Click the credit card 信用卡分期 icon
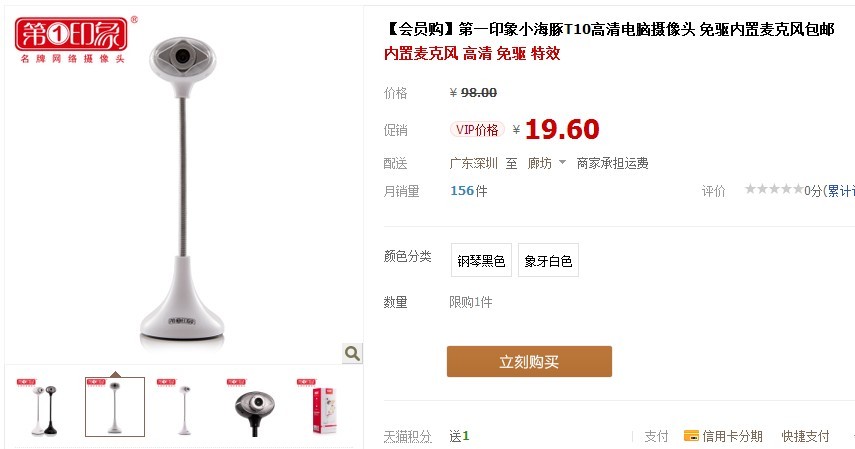855x449 pixels. pos(691,436)
